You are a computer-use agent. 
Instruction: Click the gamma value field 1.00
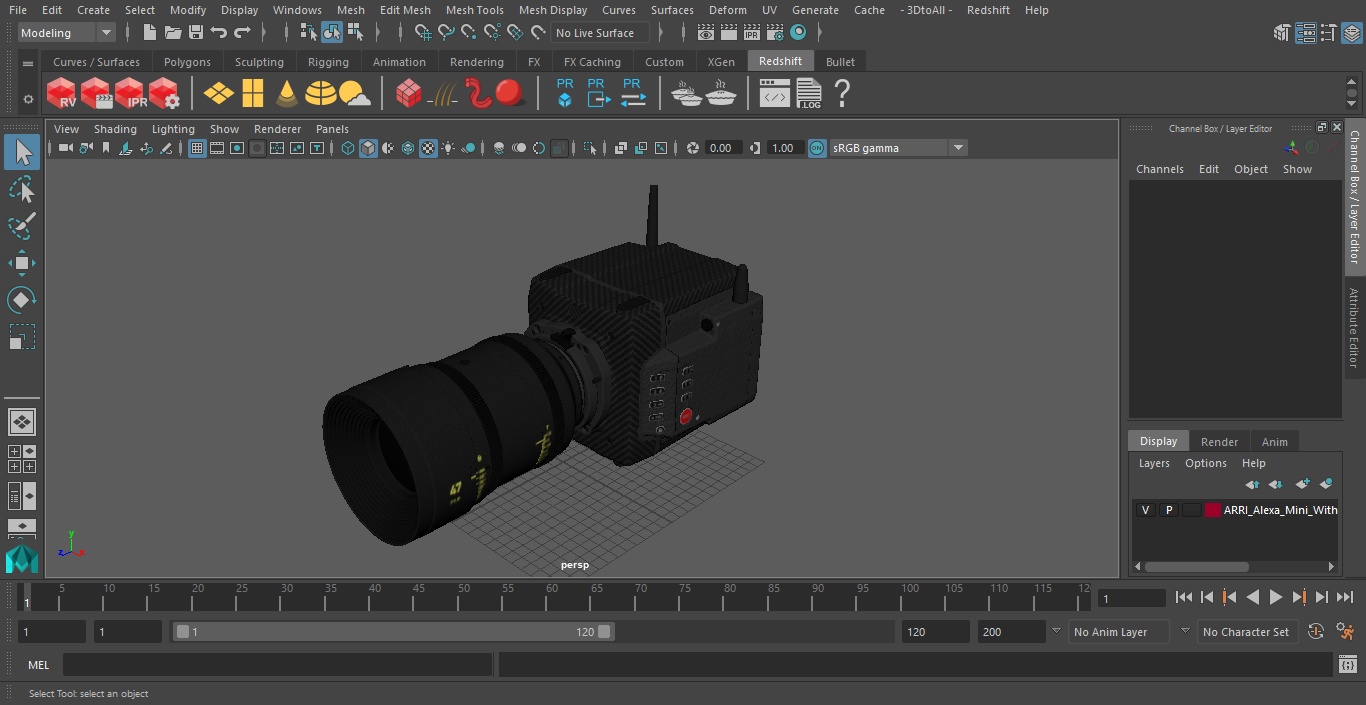pyautogui.click(x=782, y=148)
